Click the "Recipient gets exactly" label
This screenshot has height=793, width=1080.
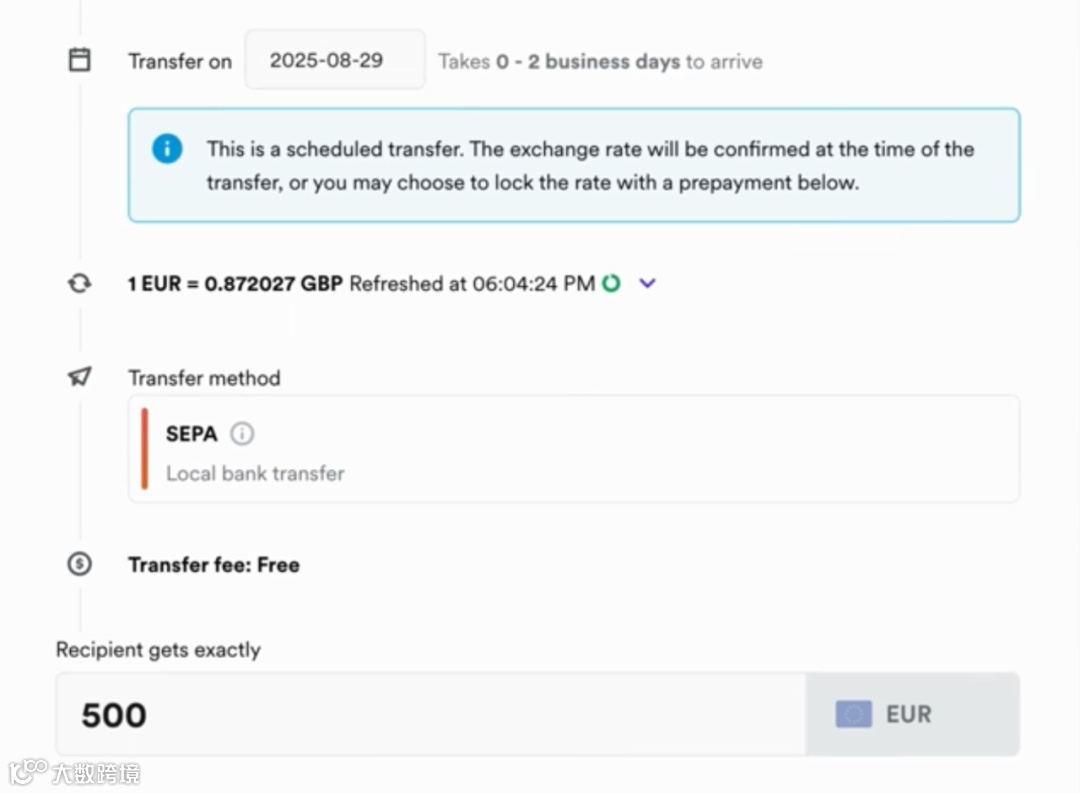[x=158, y=650]
